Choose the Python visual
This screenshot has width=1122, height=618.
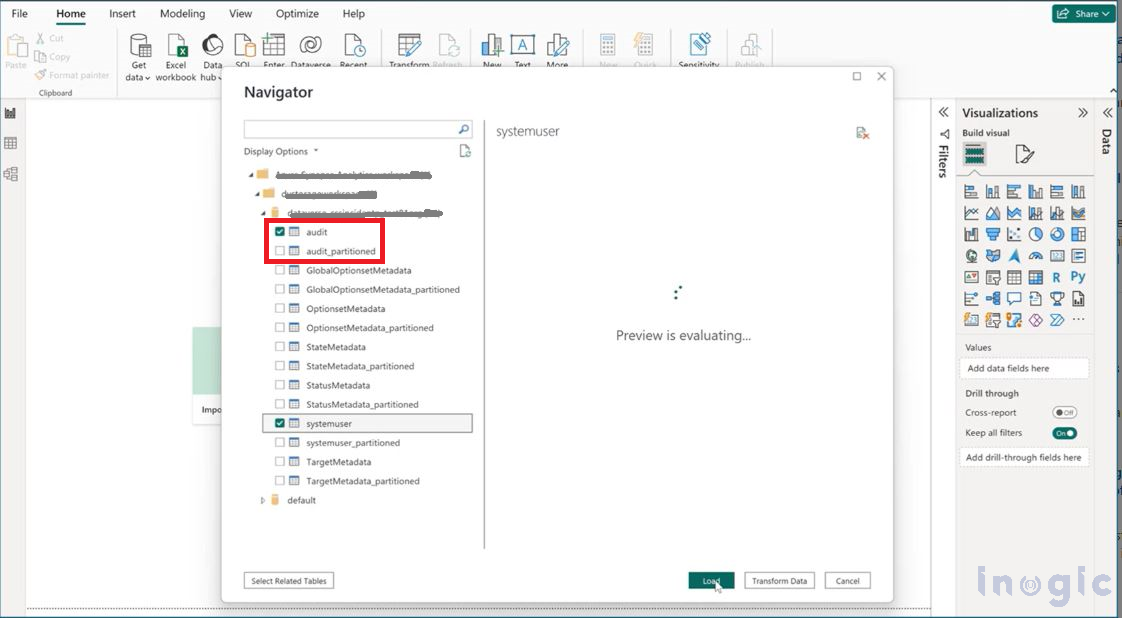point(1078,277)
